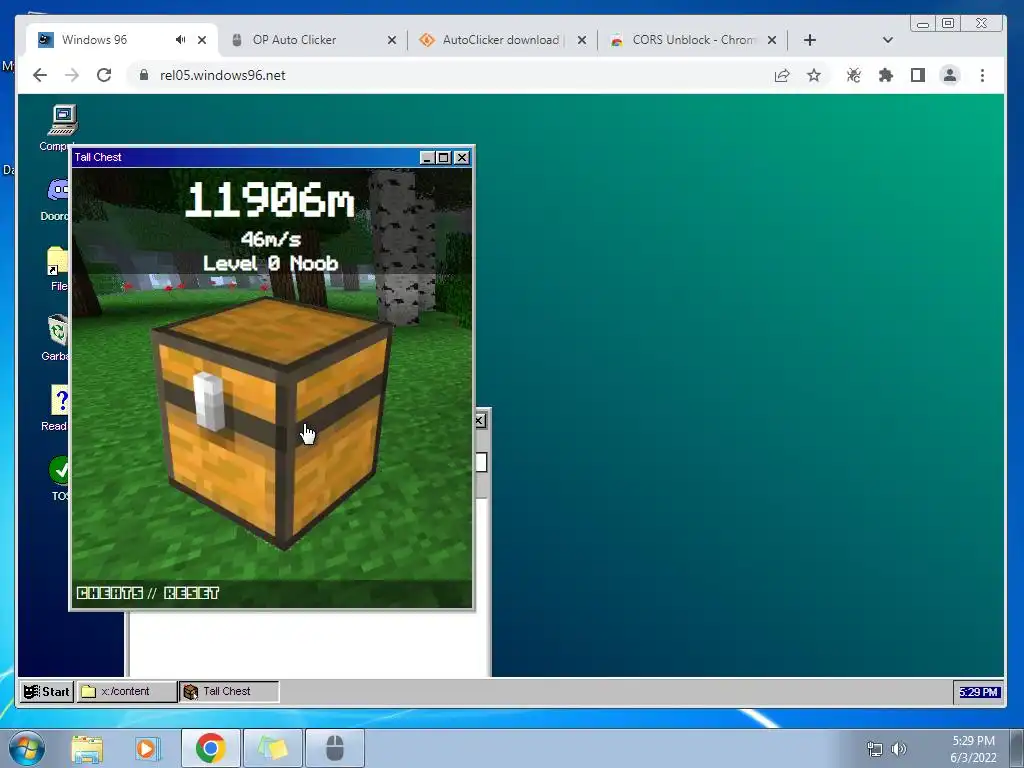Close the OP Auto Clicker tab

coord(392,40)
